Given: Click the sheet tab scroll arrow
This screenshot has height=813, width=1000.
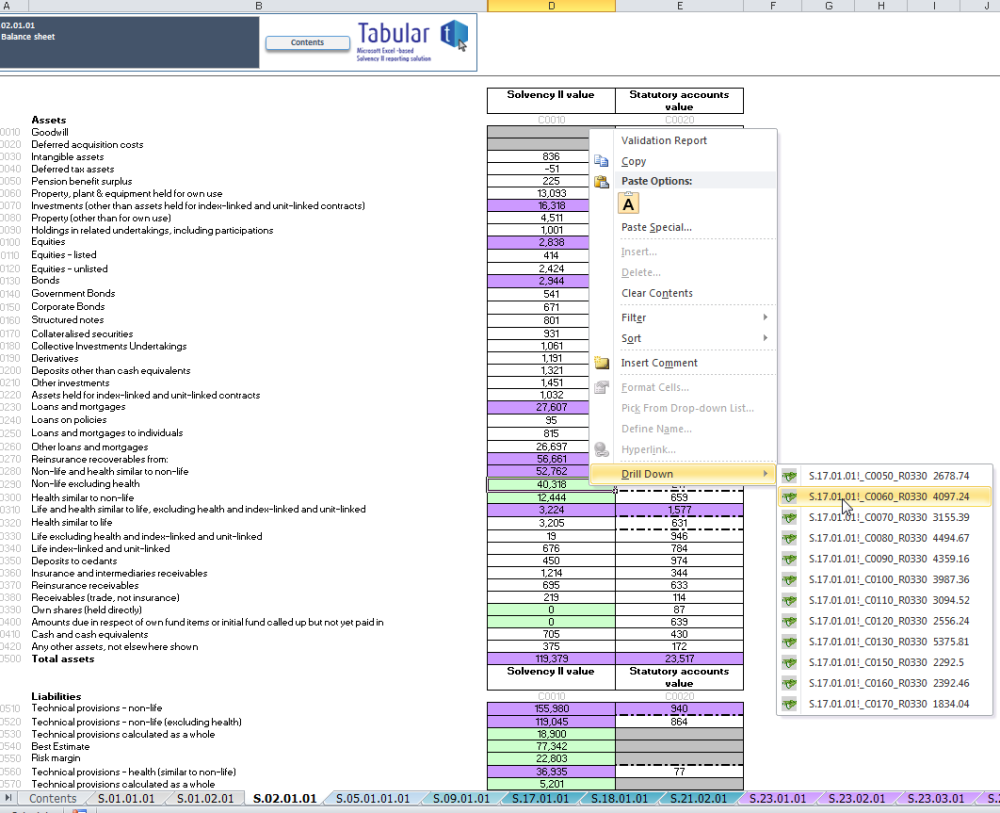Looking at the screenshot, I should point(8,798).
